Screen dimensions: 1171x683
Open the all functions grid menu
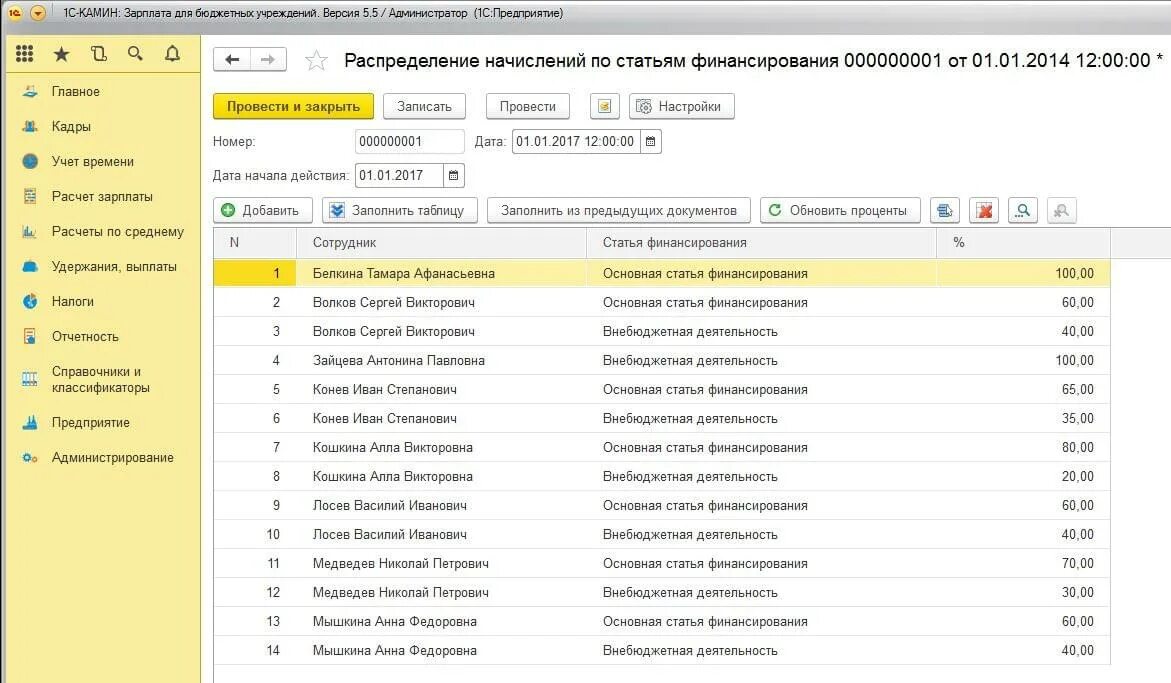click(23, 53)
